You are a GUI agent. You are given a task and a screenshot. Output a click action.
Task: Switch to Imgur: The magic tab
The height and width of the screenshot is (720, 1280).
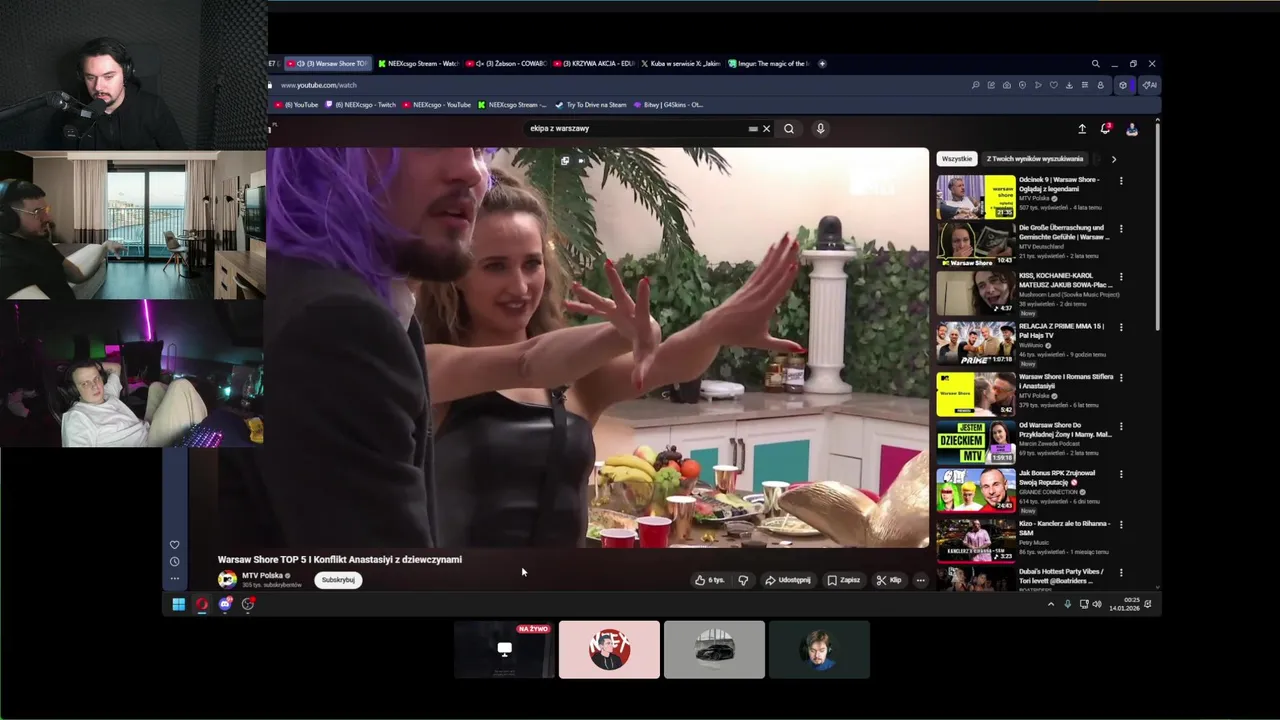click(768, 64)
